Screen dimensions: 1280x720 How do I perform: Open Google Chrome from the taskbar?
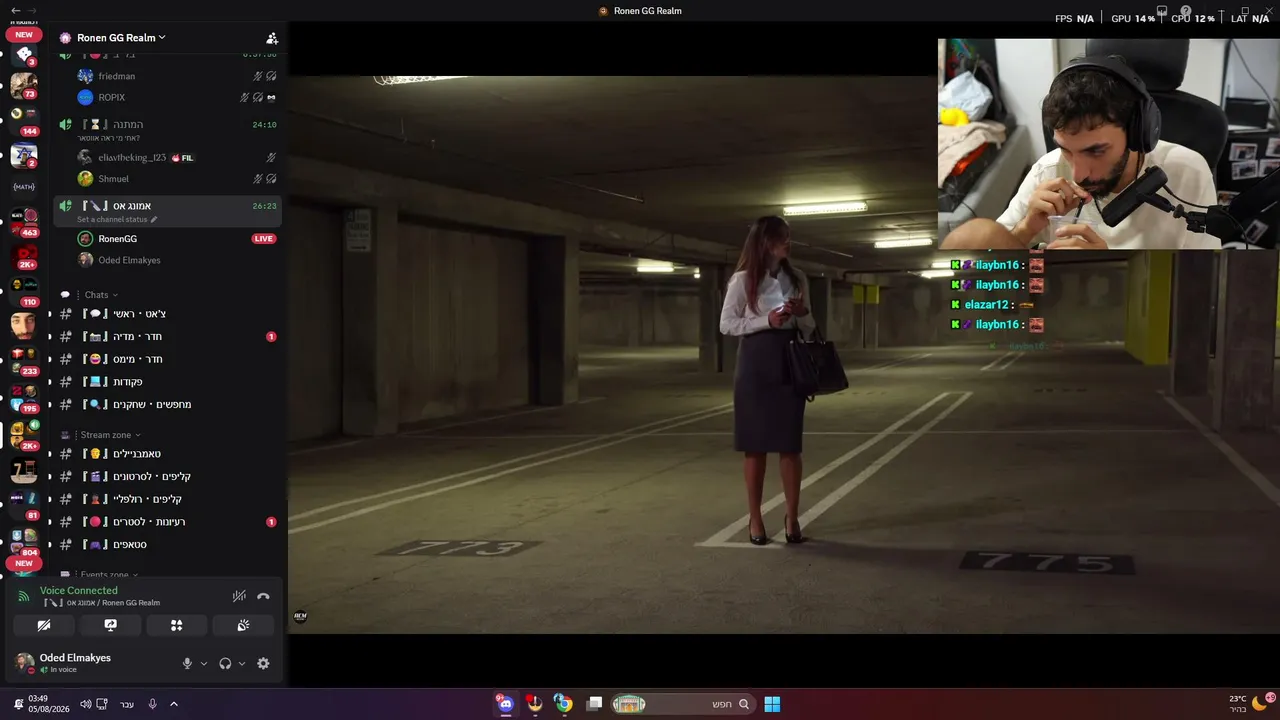pos(563,704)
